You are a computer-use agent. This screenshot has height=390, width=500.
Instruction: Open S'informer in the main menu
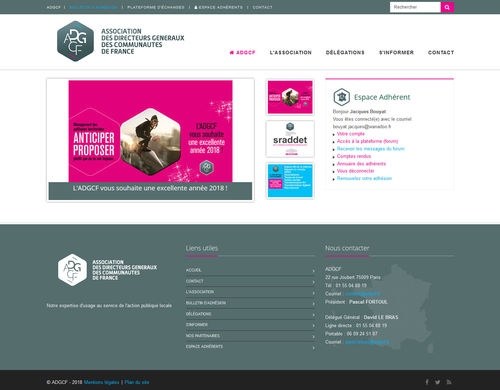click(x=396, y=52)
